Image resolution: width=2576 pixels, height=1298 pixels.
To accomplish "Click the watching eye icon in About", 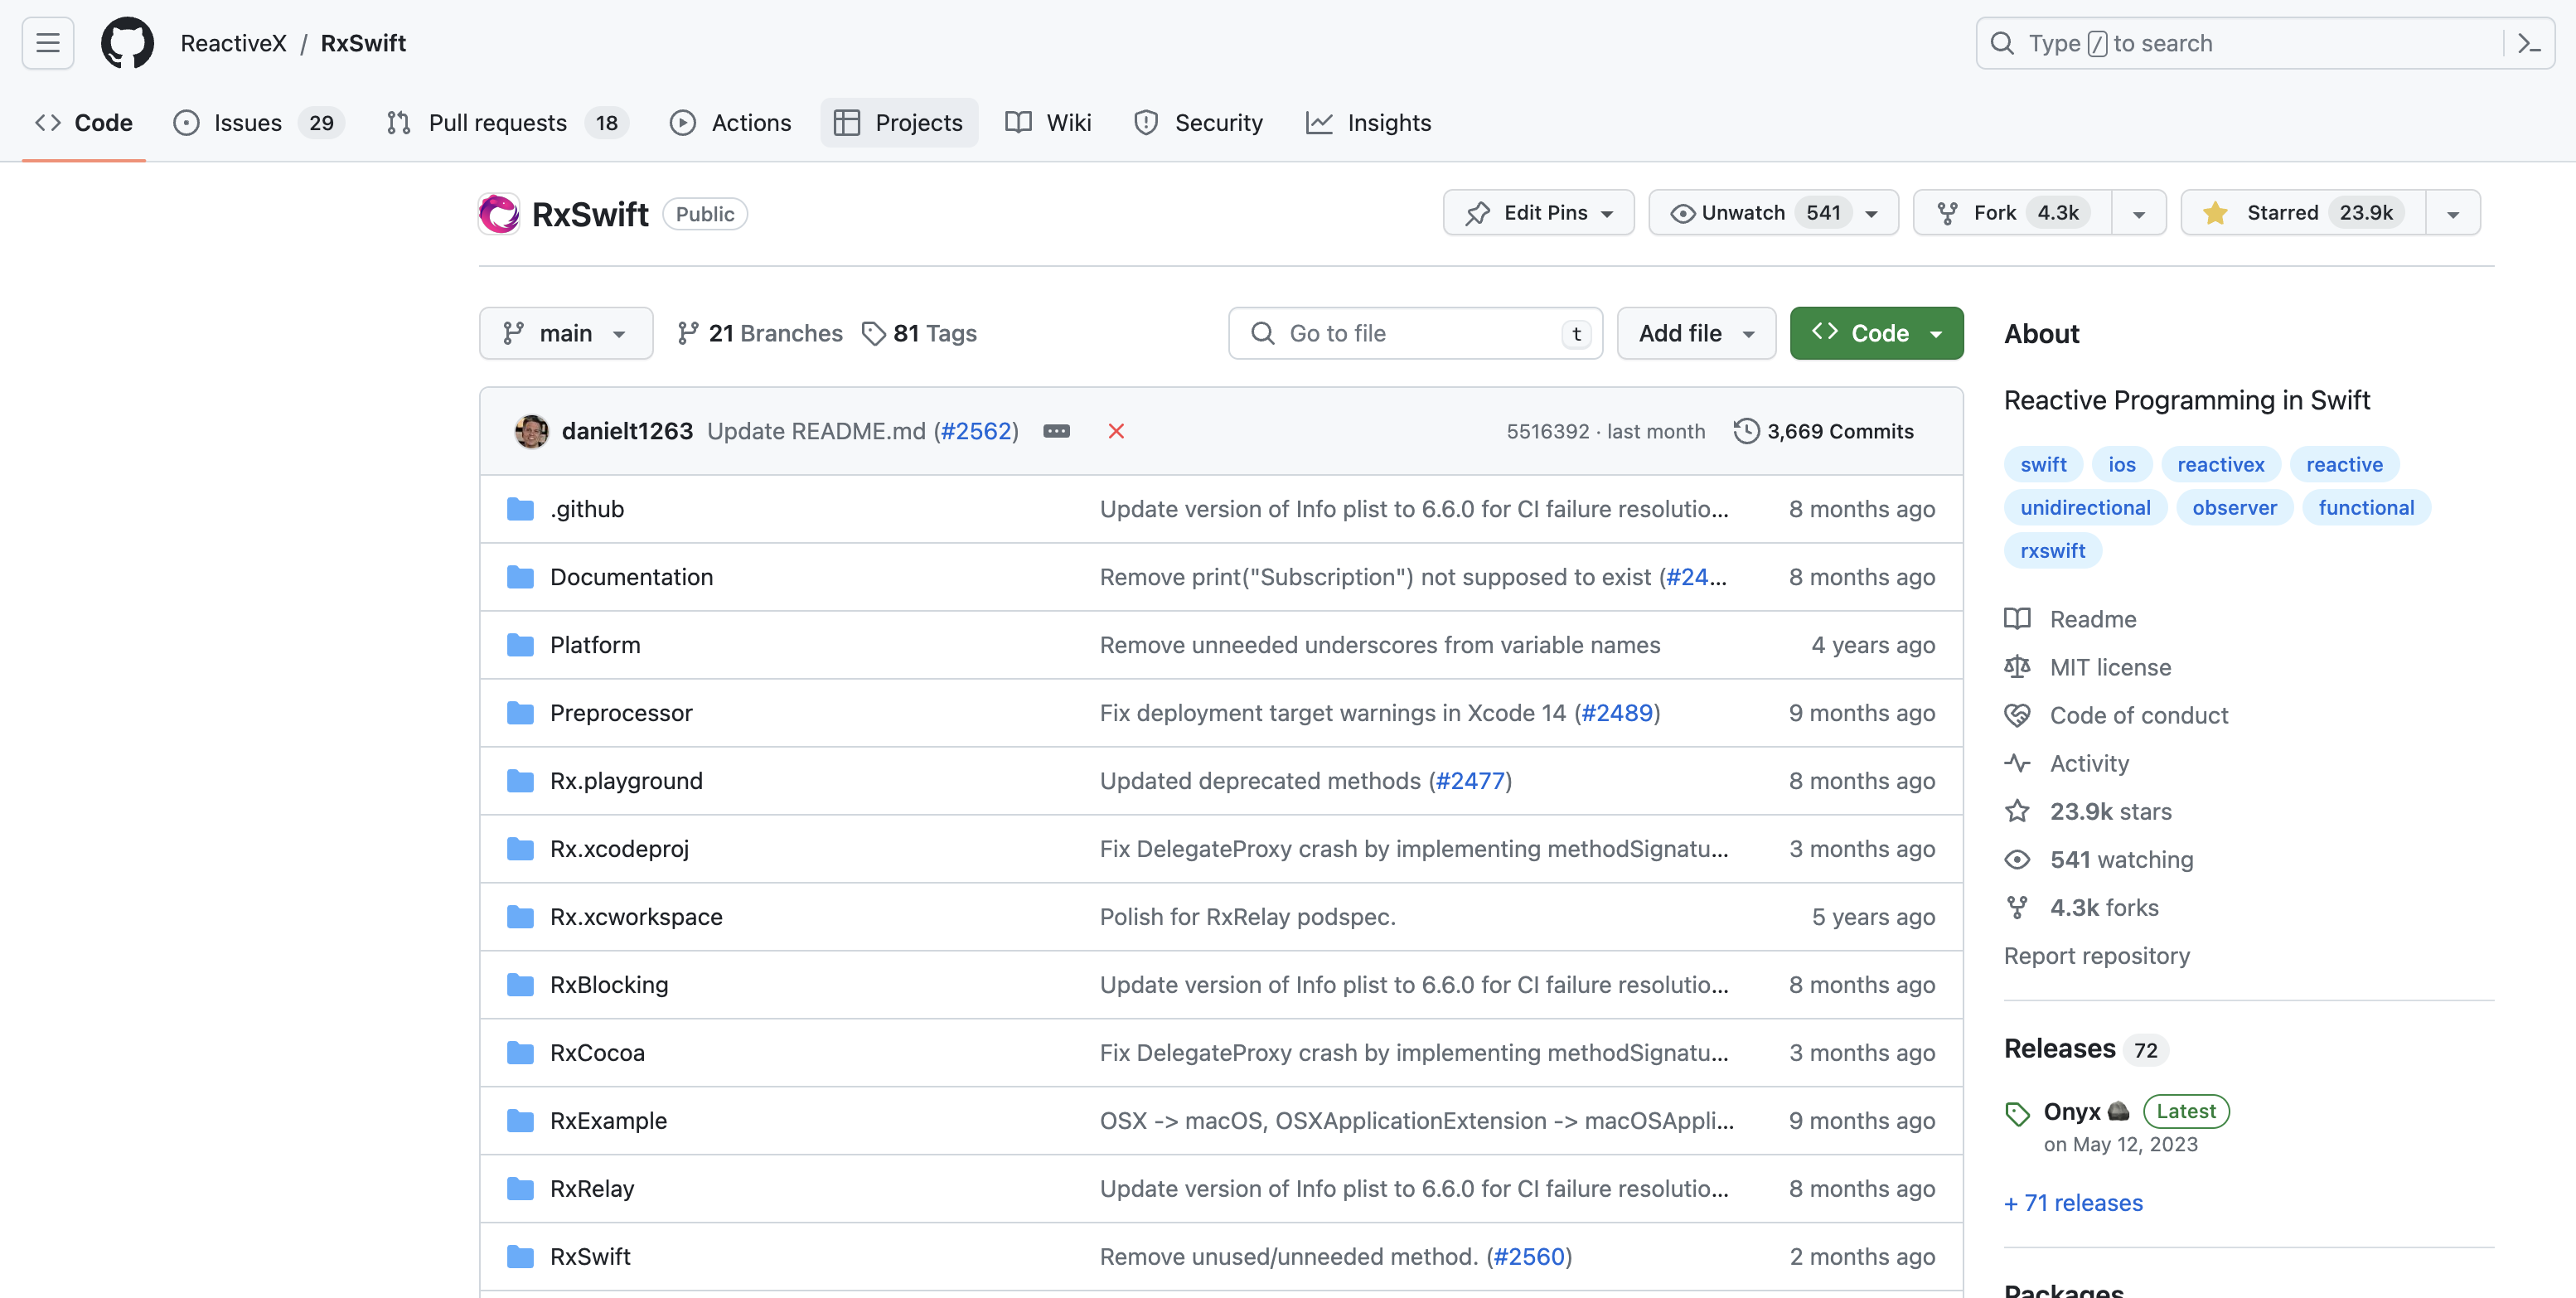I will click(x=2017, y=859).
